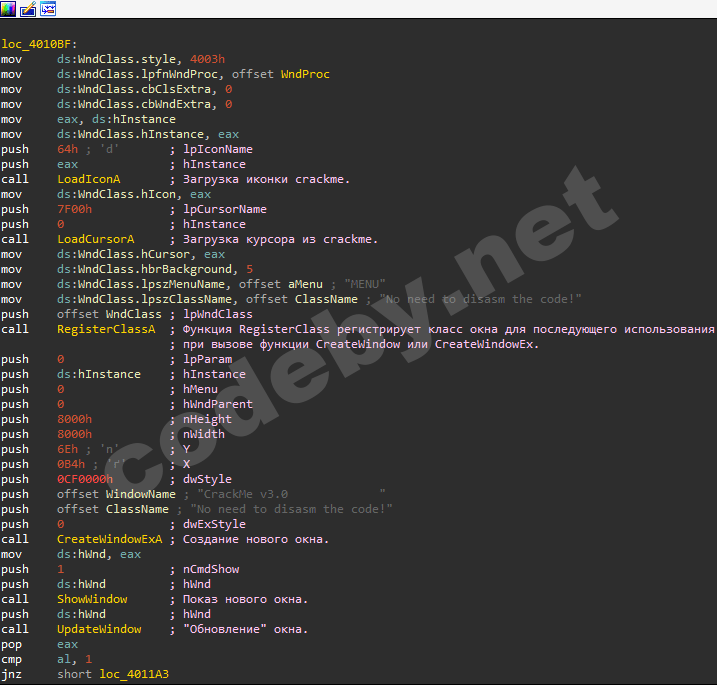Click the lpWndClass comment
Screen dimensions: 717x685
pyautogui.click(x=218, y=315)
